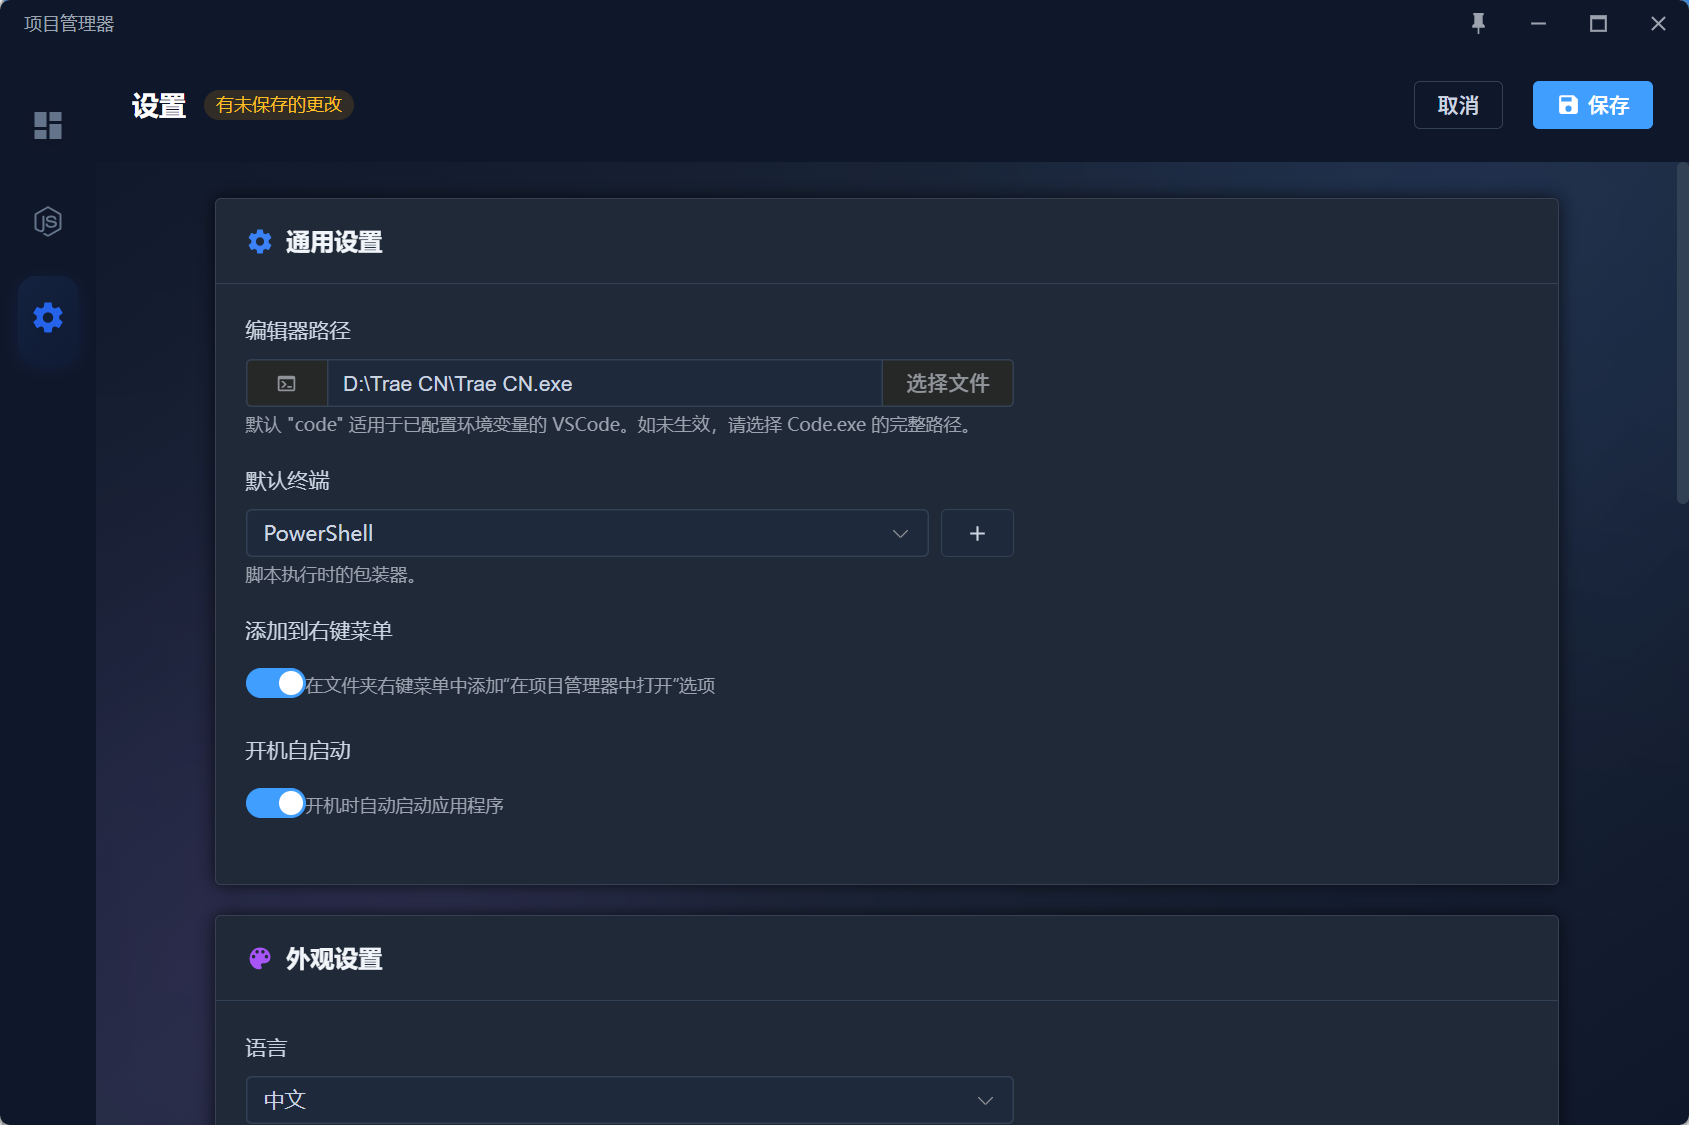Screen dimensions: 1689x1125
Task: Click the 在文件夹右键菜单中添加 description text
Action: tap(510, 685)
